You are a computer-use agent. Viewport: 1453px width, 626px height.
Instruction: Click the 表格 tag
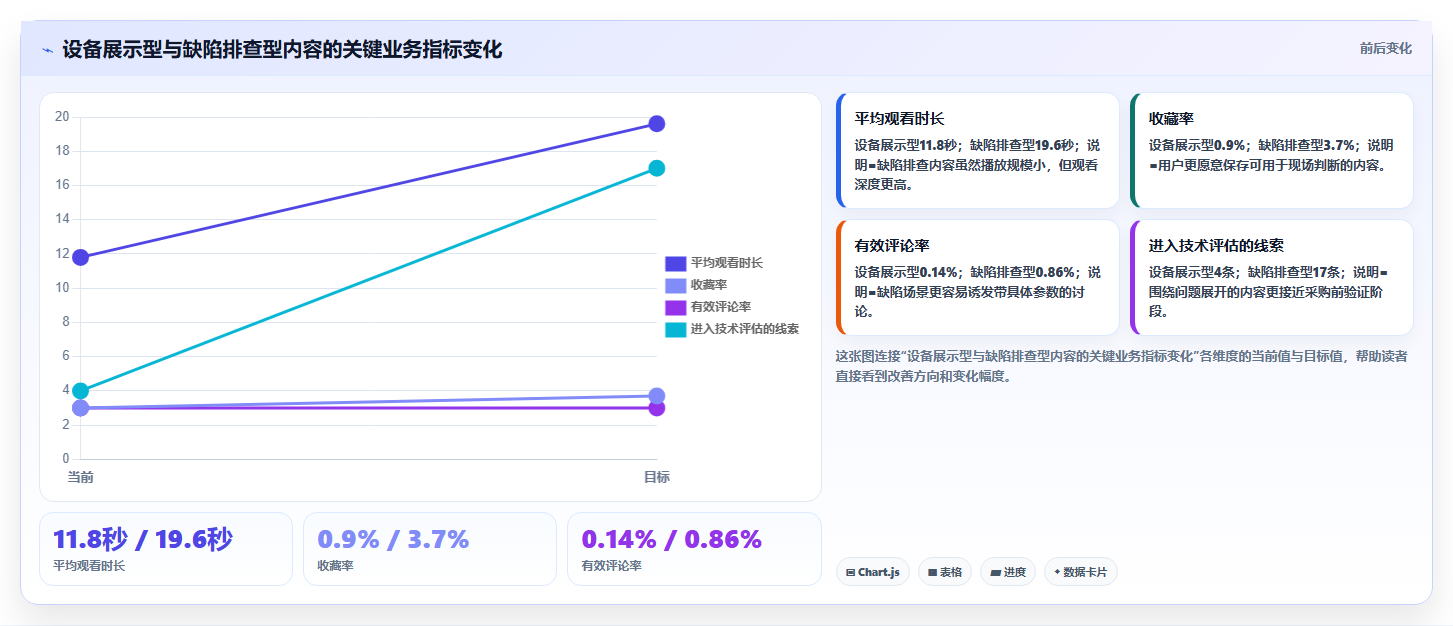[x=944, y=572]
